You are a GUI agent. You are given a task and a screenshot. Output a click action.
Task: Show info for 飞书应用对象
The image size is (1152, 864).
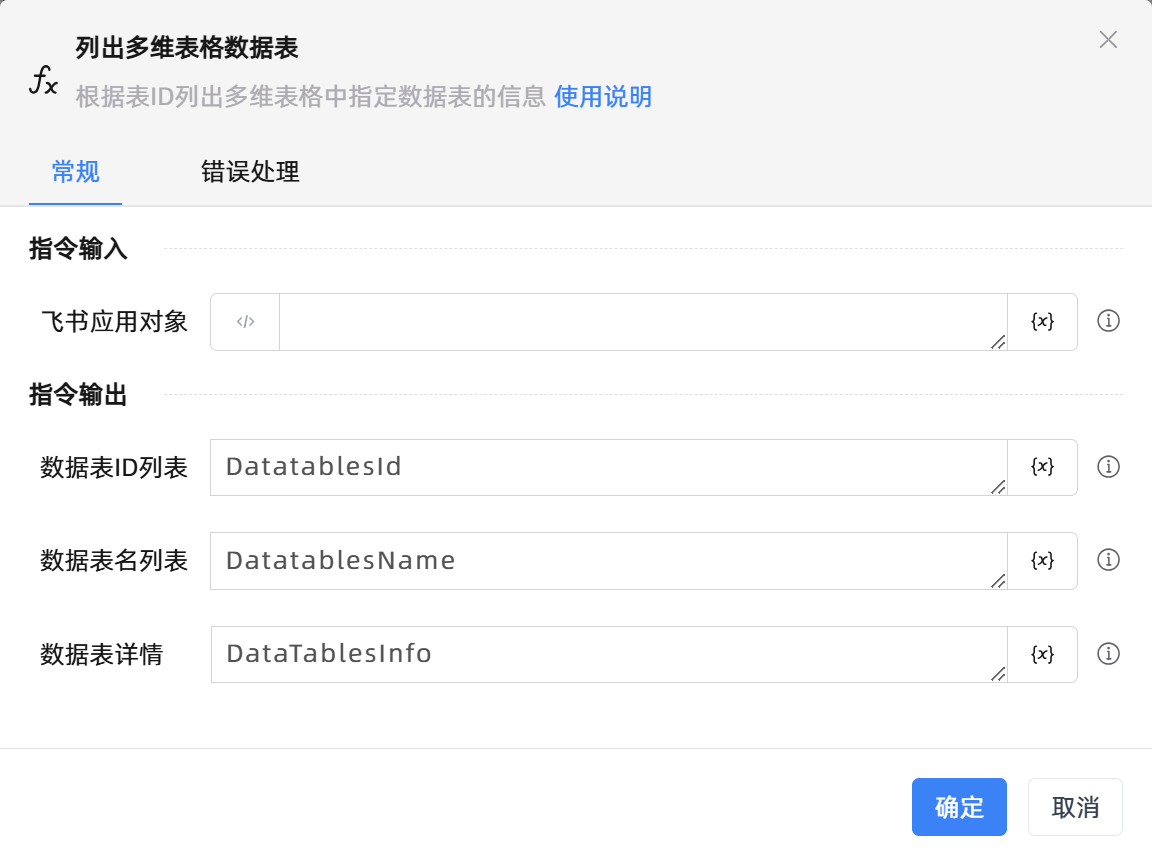pyautogui.click(x=1108, y=321)
